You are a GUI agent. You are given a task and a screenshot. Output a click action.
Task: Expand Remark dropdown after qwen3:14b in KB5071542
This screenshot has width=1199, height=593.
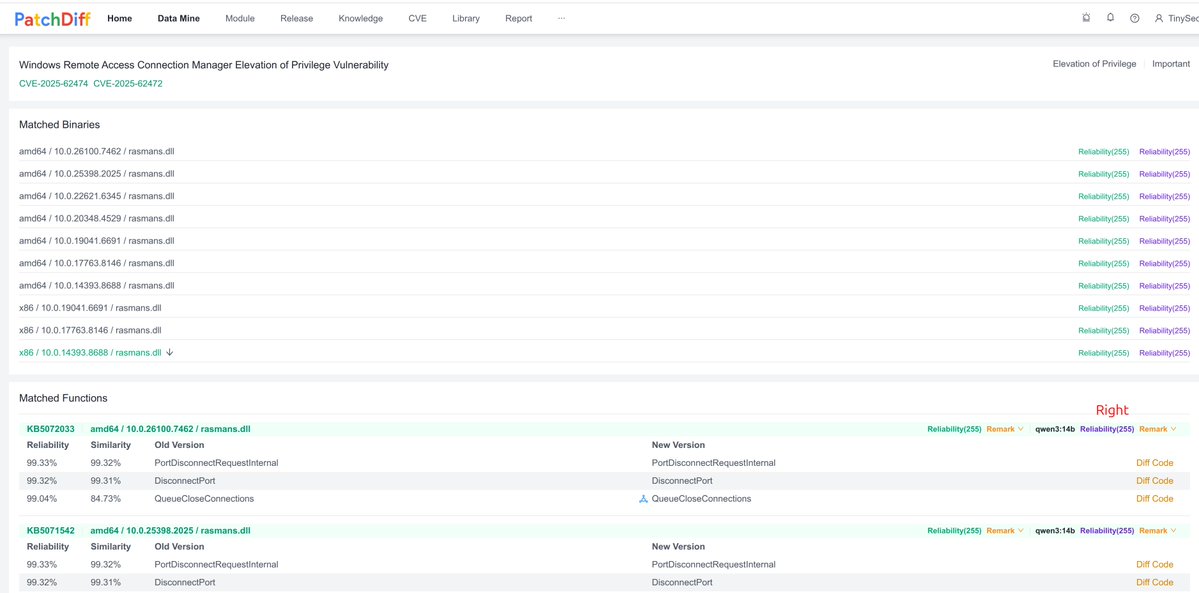1158,531
